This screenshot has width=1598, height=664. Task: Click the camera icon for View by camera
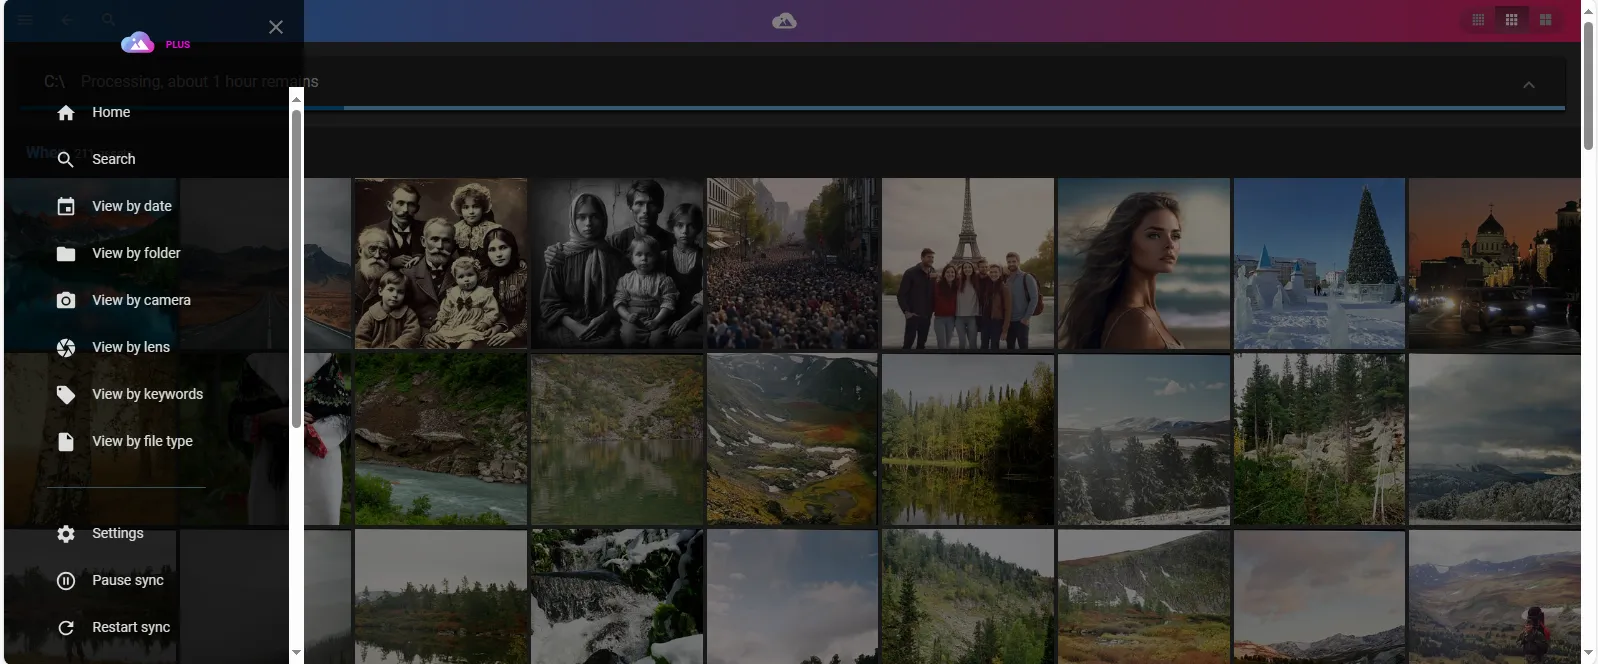coord(66,301)
